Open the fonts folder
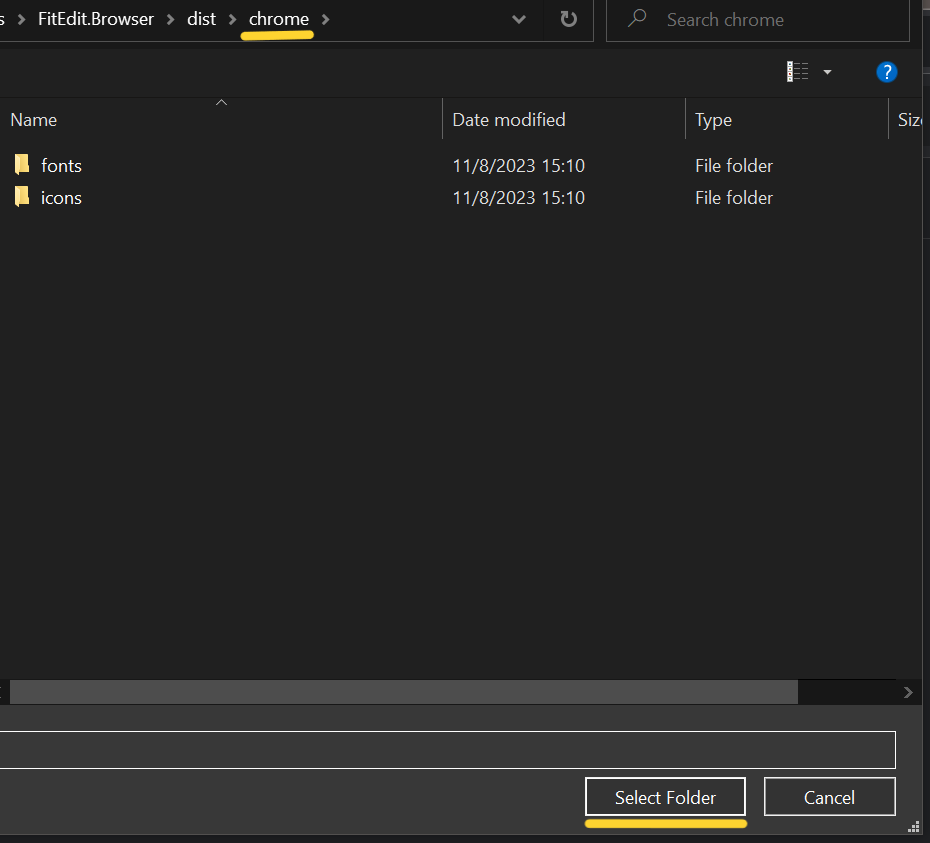Viewport: 930px width, 843px height. (61, 165)
